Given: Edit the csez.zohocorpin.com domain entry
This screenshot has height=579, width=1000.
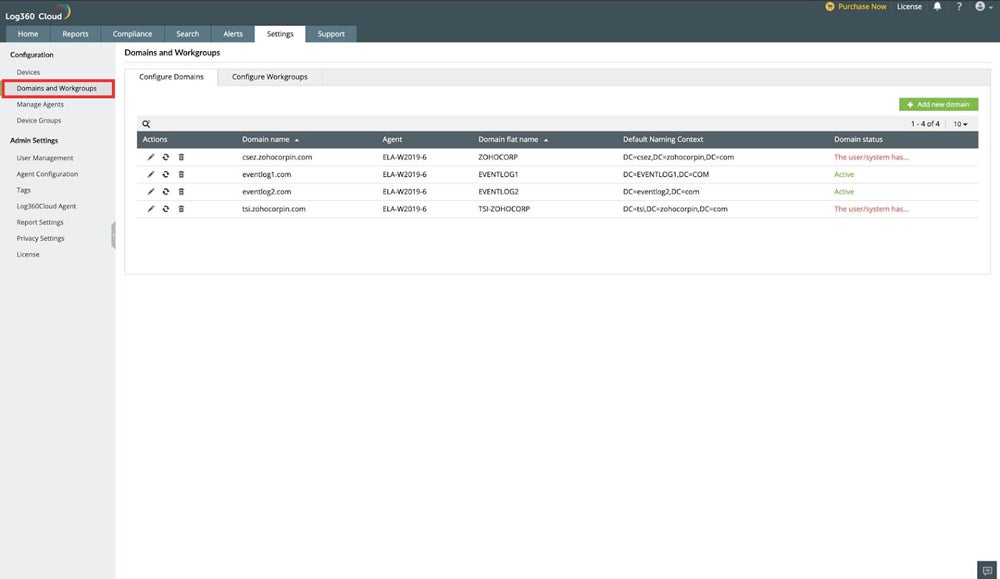Looking at the screenshot, I should pyautogui.click(x=150, y=156).
